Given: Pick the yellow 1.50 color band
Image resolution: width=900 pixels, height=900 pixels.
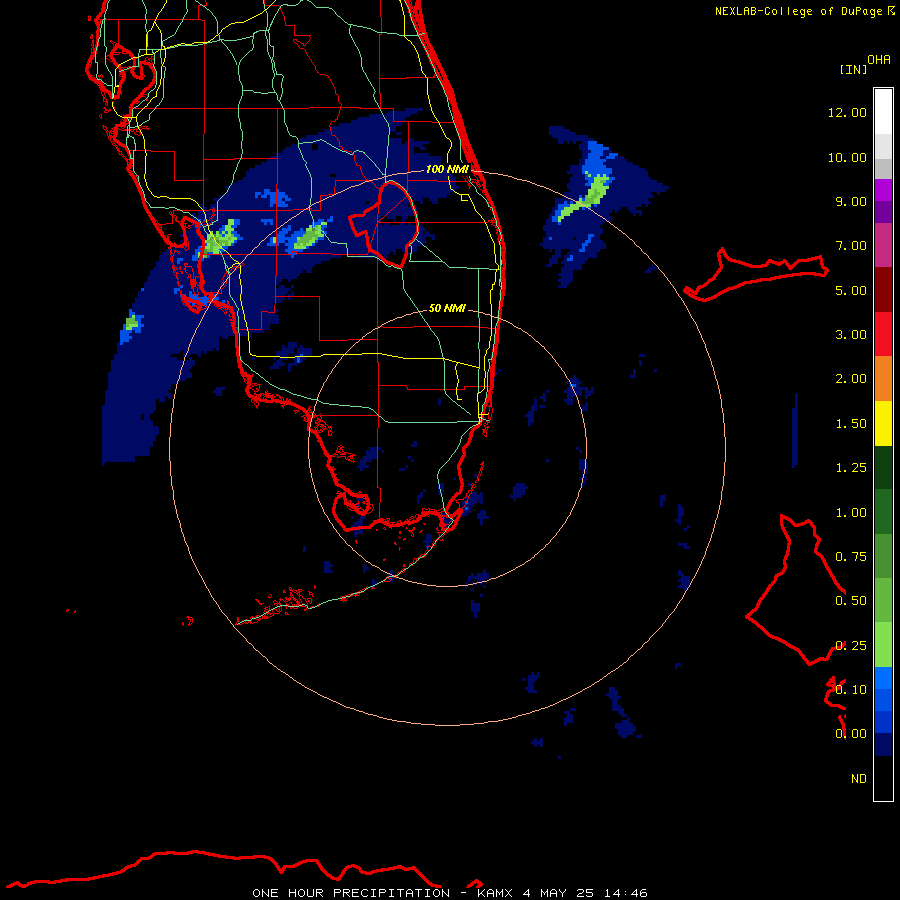Looking at the screenshot, I should (x=883, y=424).
